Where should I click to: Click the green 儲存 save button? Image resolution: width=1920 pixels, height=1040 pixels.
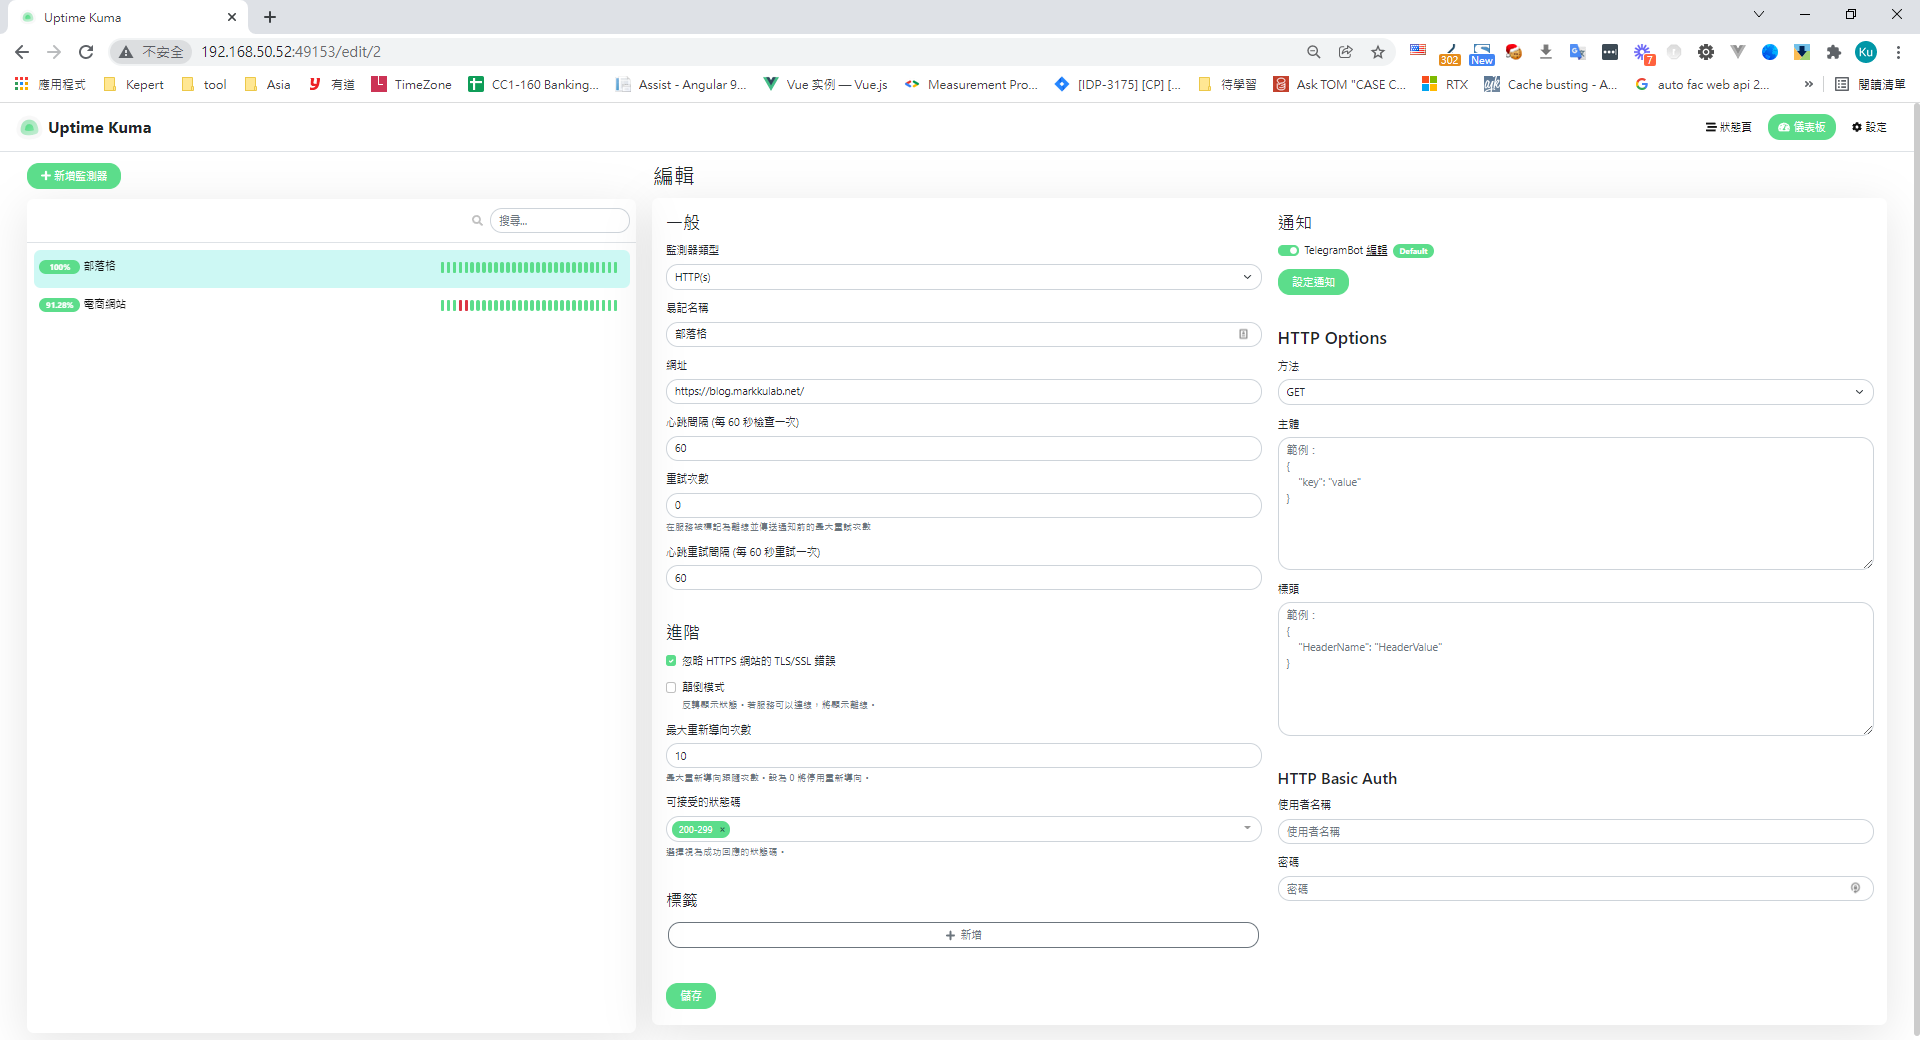click(x=690, y=996)
